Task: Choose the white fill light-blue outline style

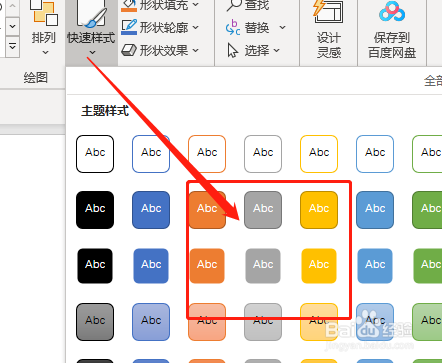Action: pyautogui.click(x=375, y=154)
